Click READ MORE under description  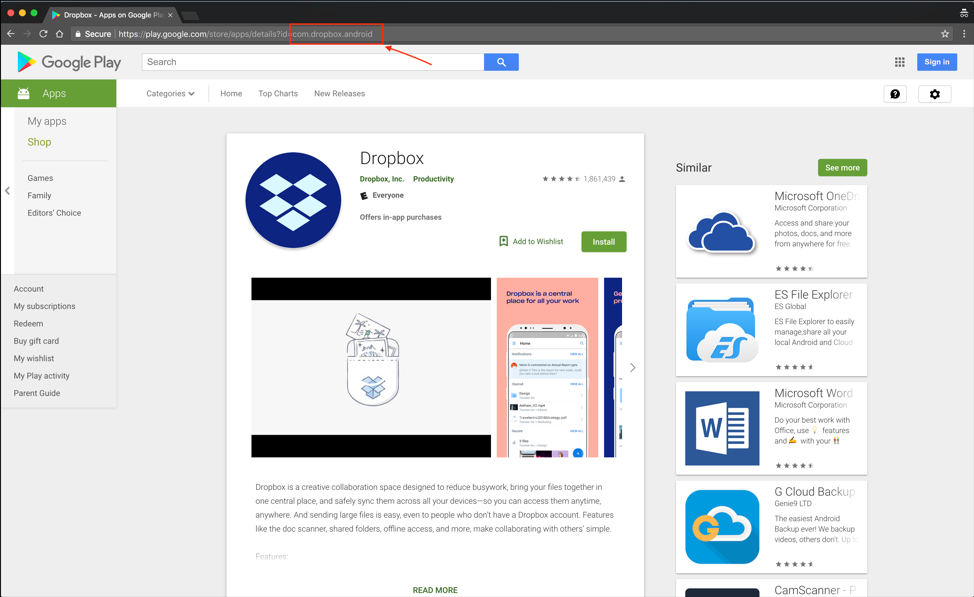435,590
